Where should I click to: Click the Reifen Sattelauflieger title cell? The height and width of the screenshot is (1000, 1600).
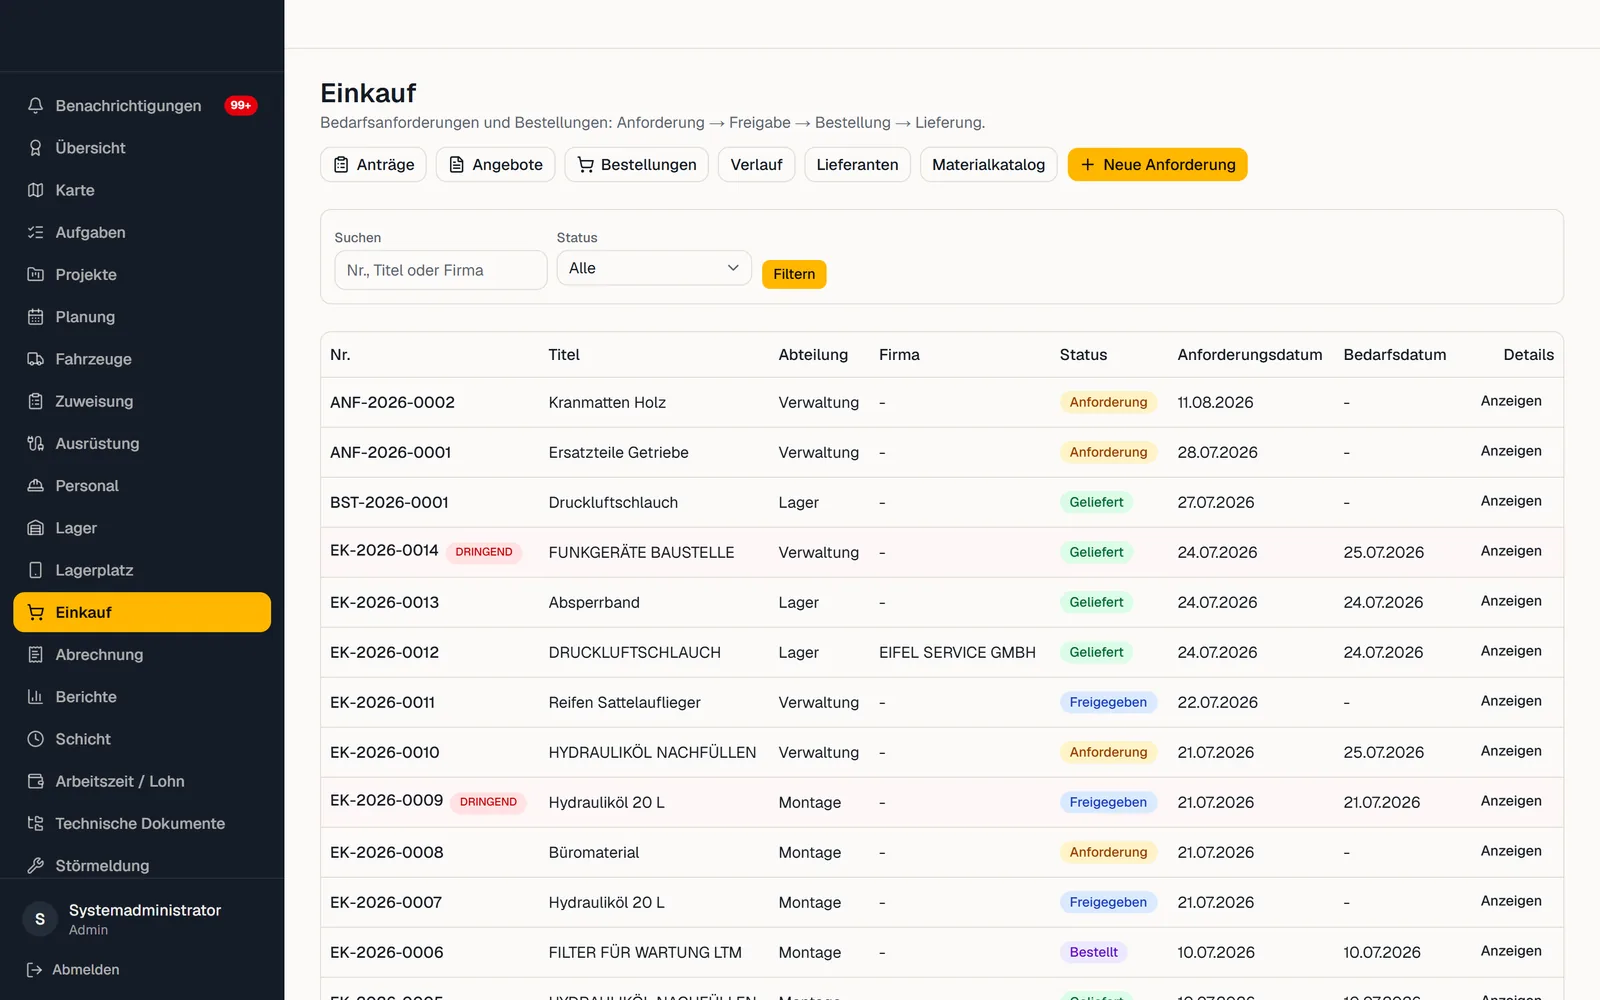[x=625, y=702]
